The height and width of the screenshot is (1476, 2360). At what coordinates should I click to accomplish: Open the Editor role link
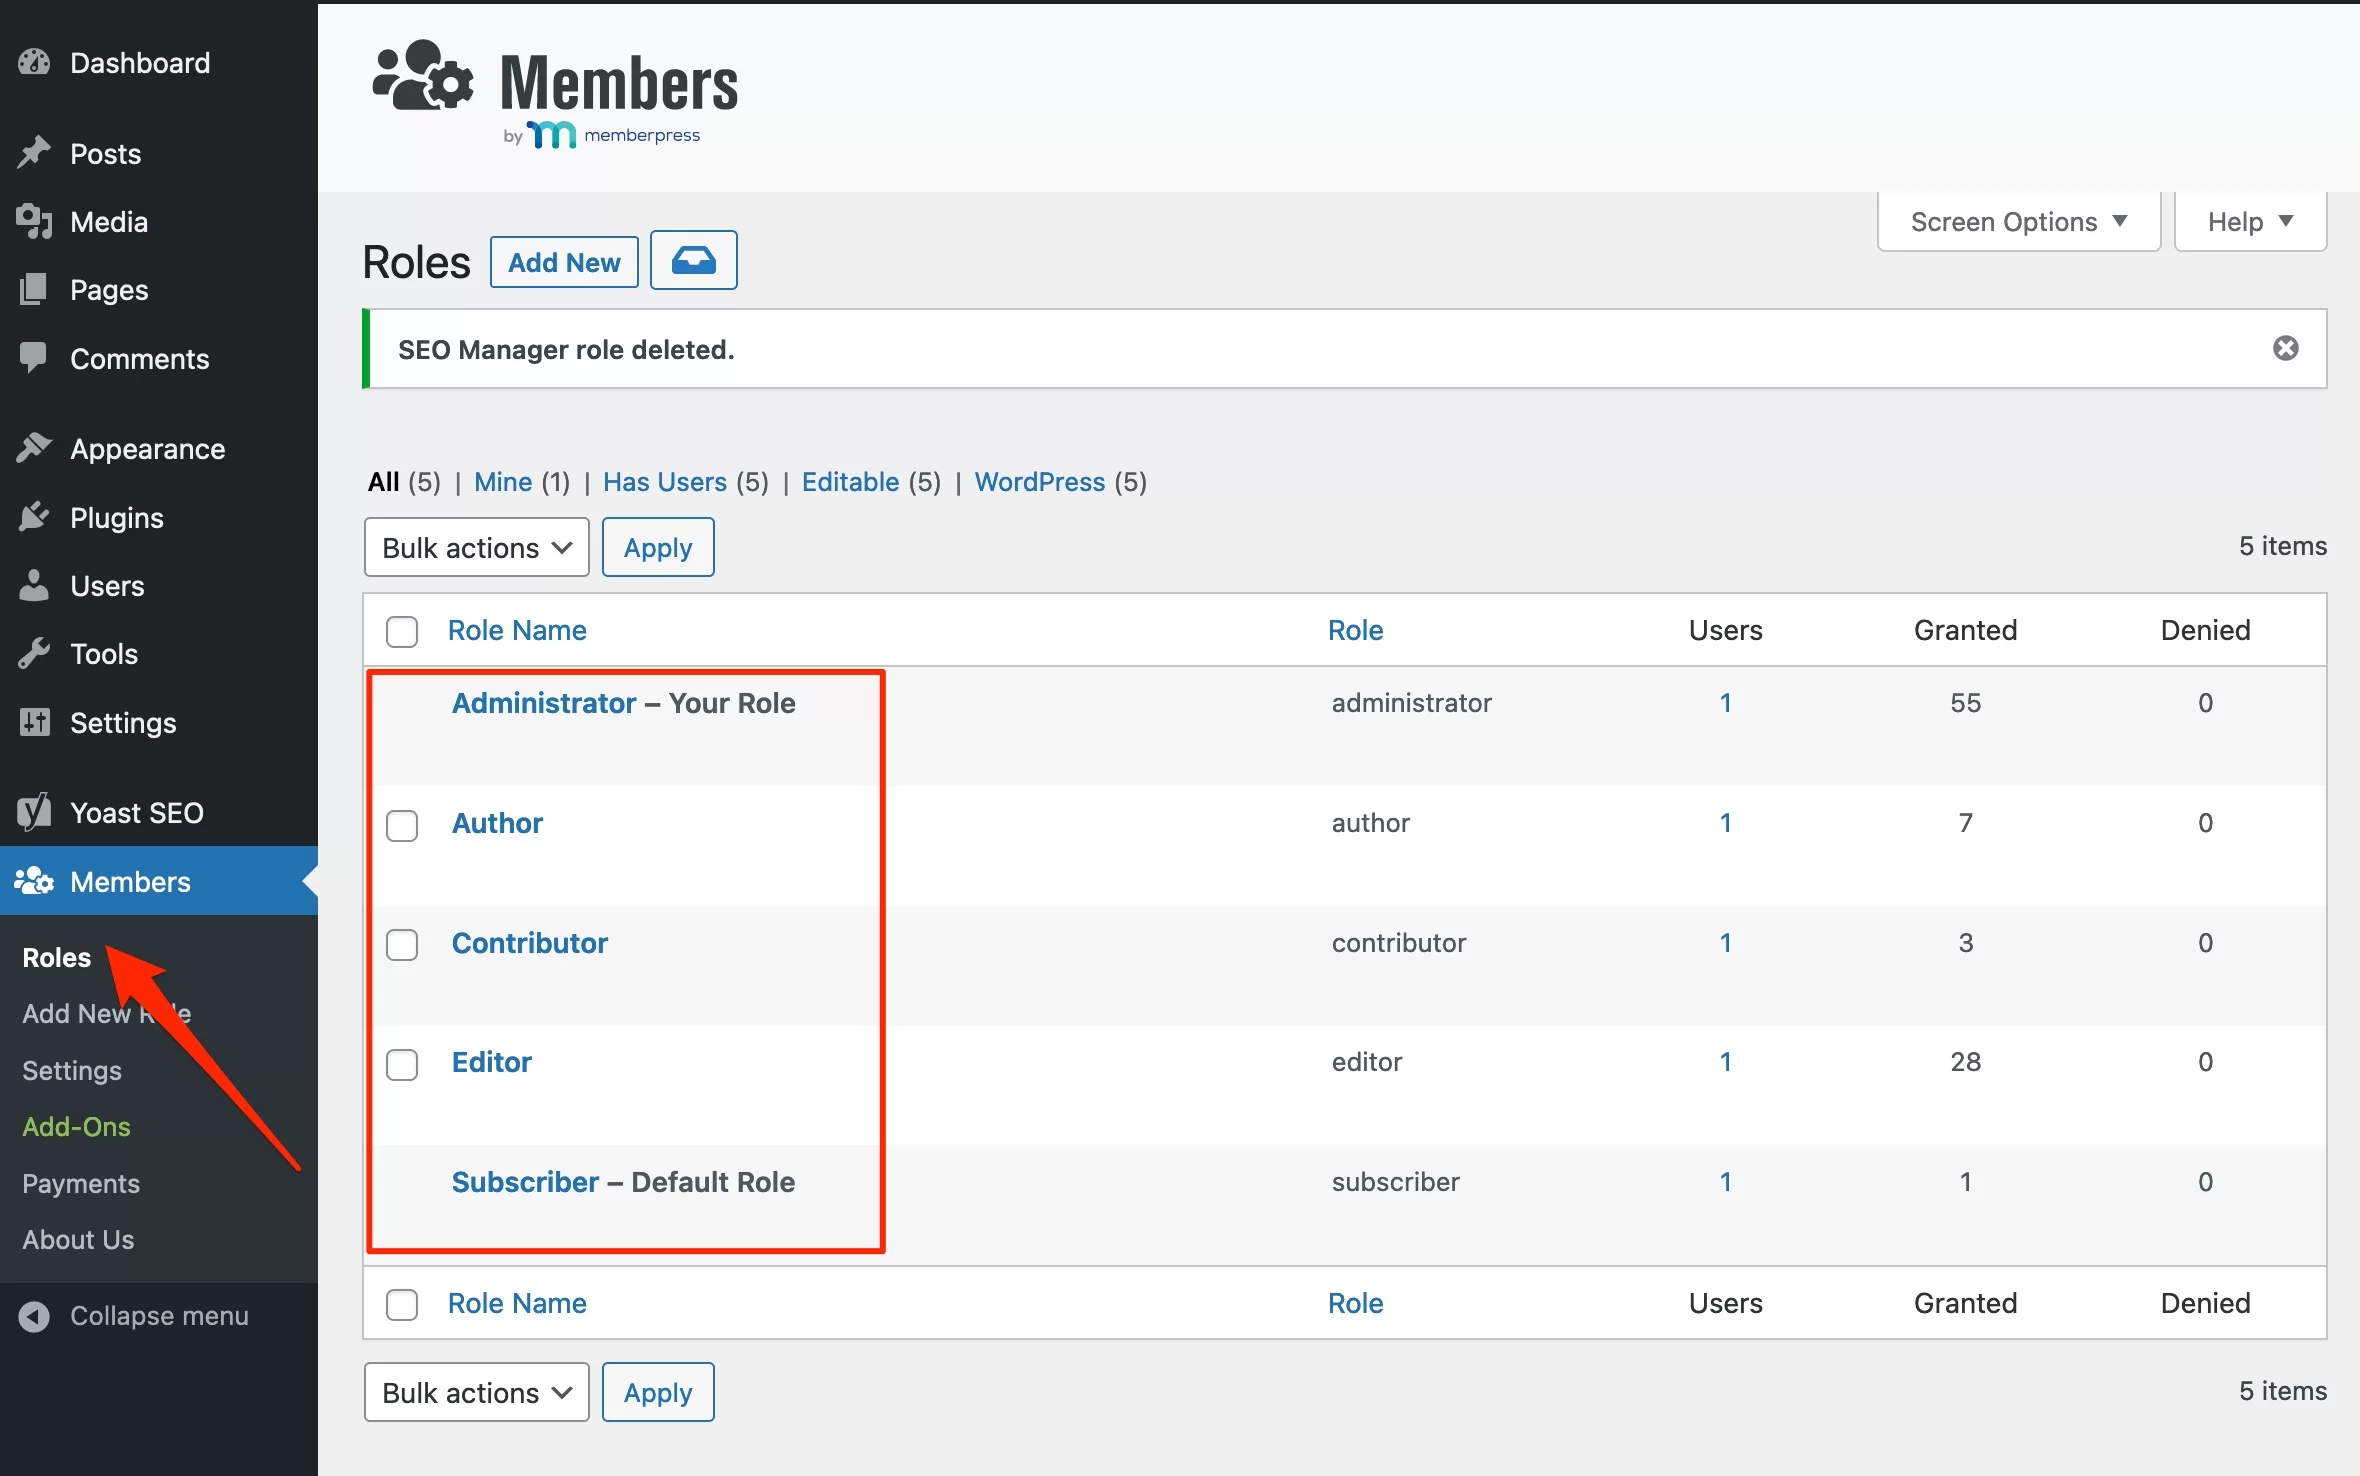492,1062
